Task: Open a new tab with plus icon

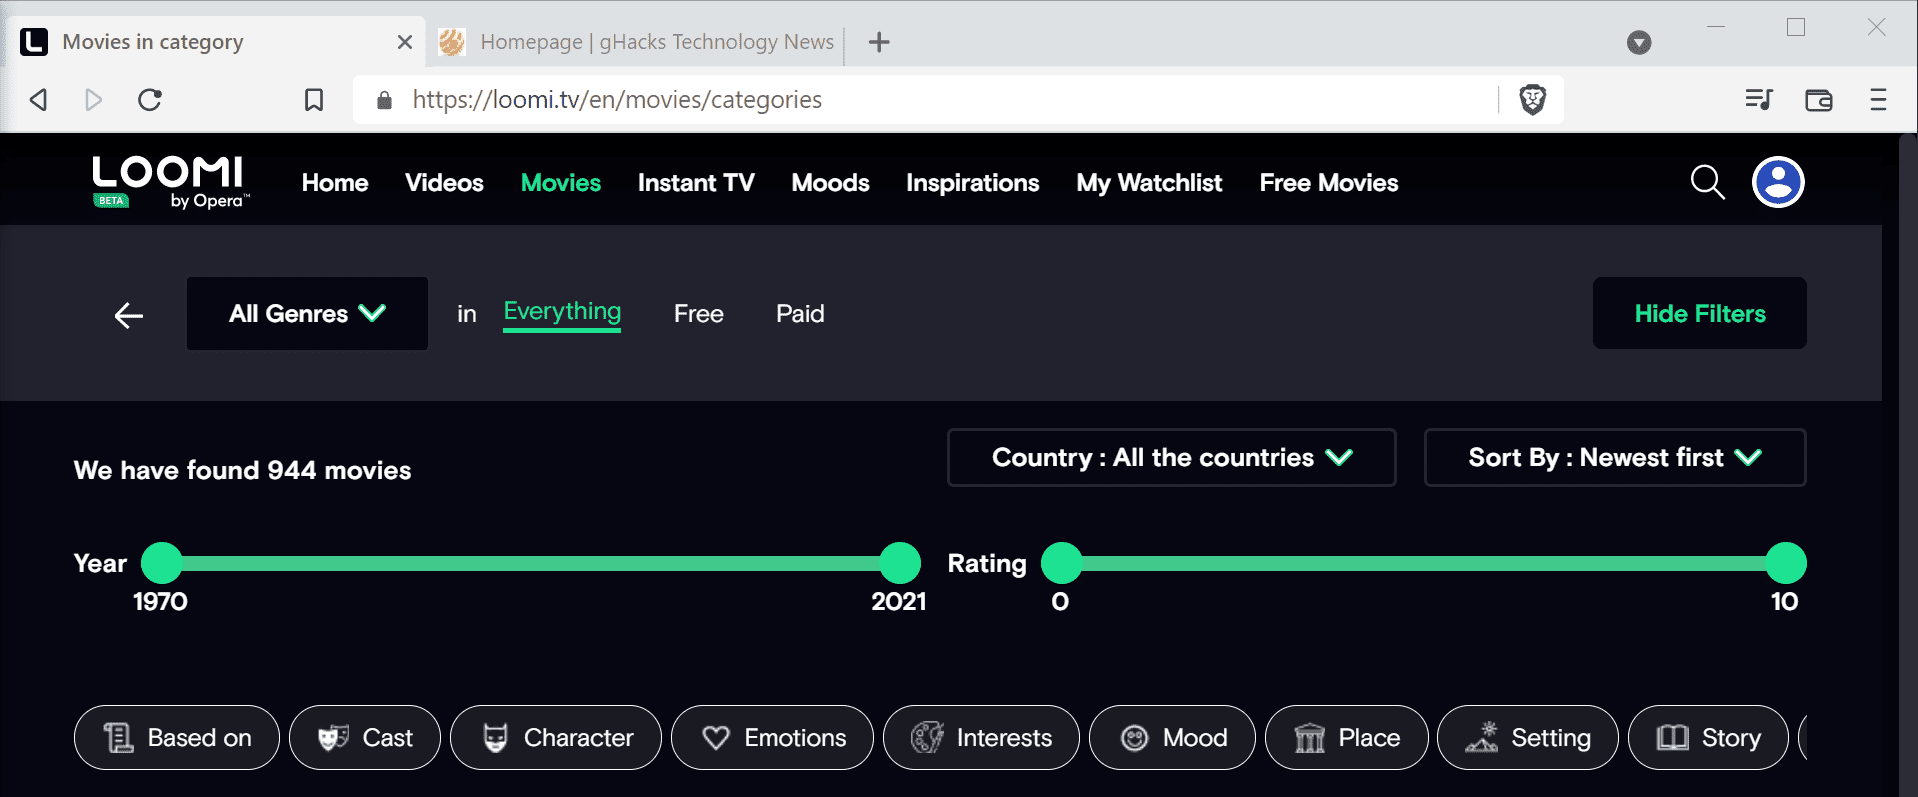Action: [x=879, y=42]
